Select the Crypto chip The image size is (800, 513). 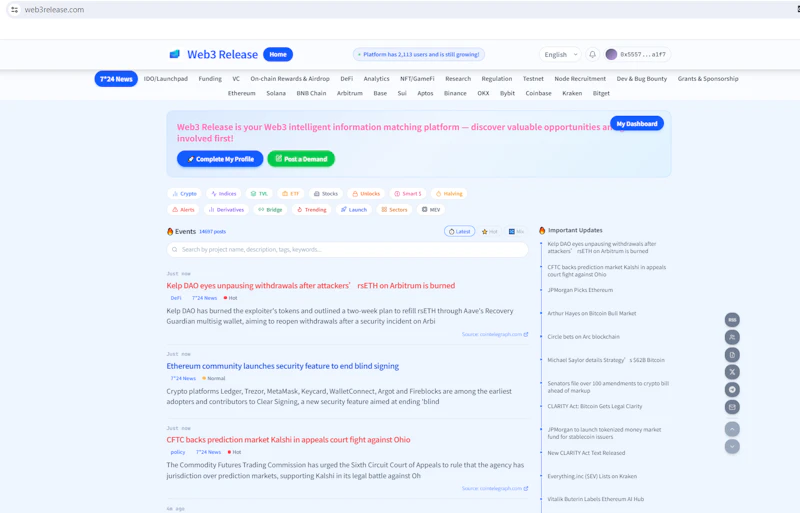[x=184, y=193]
